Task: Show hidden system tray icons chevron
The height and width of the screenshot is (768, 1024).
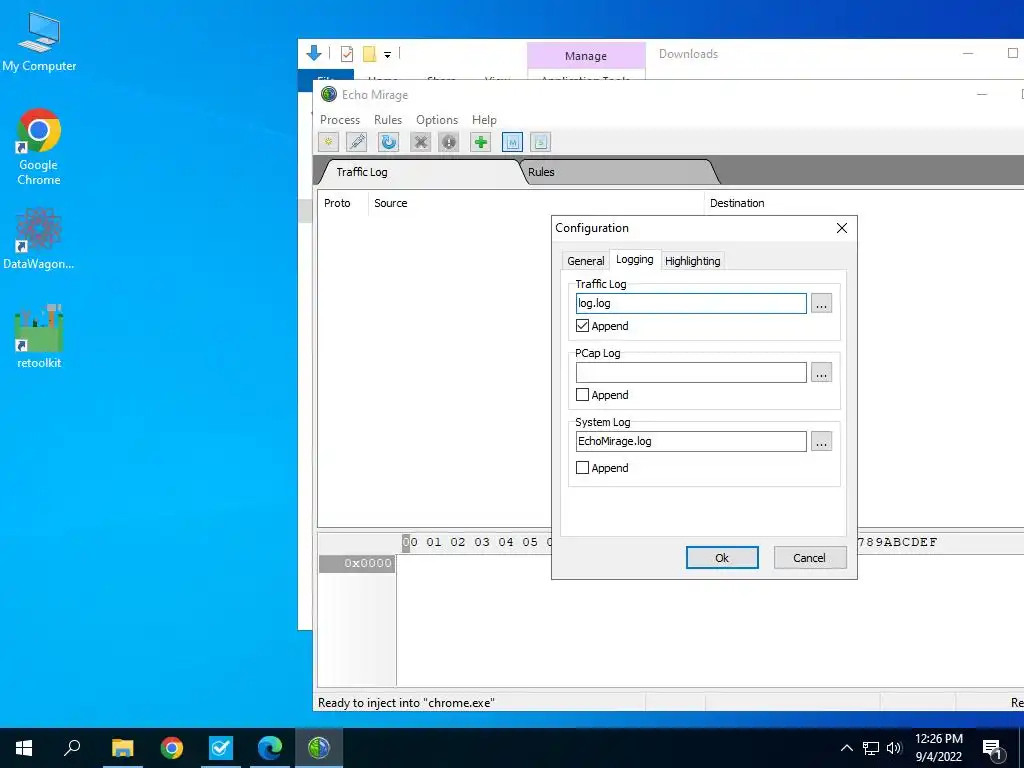Action: [846, 748]
